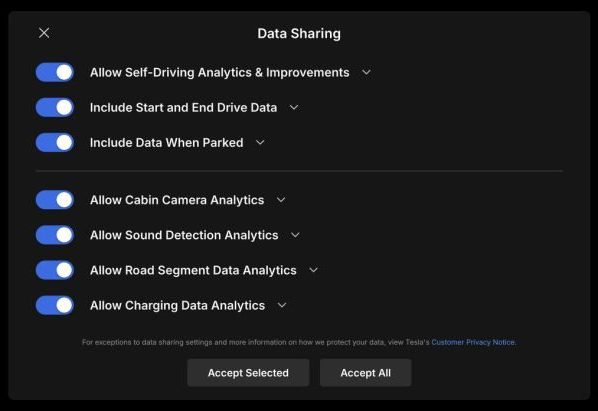Click the Accept All button
This screenshot has width=598, height=411.
365,373
